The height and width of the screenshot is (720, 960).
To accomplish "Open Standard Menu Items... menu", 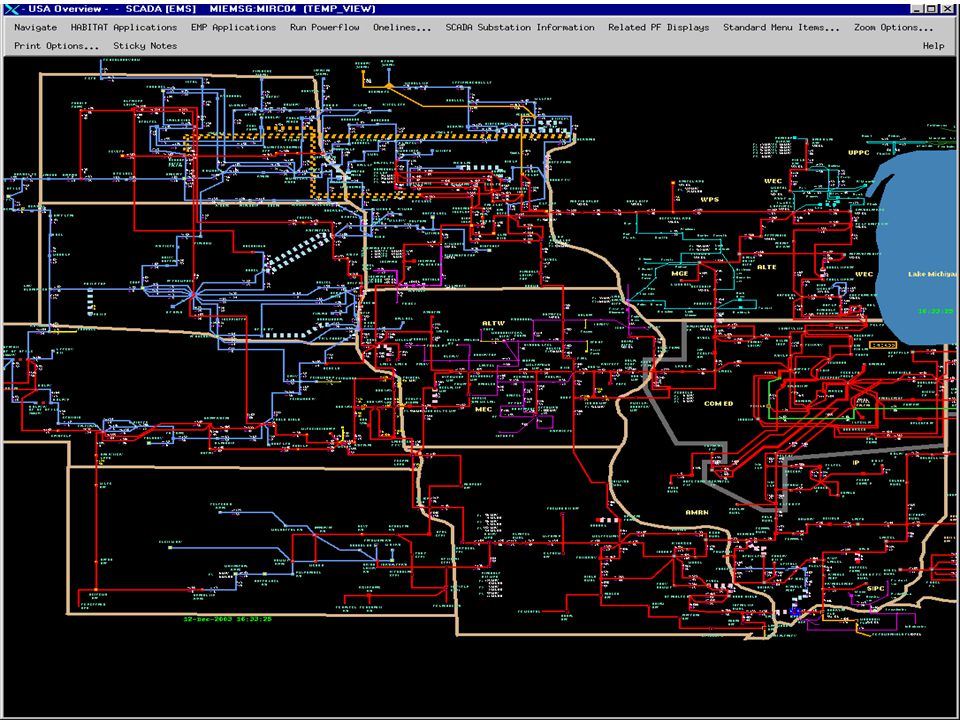I will point(781,28).
